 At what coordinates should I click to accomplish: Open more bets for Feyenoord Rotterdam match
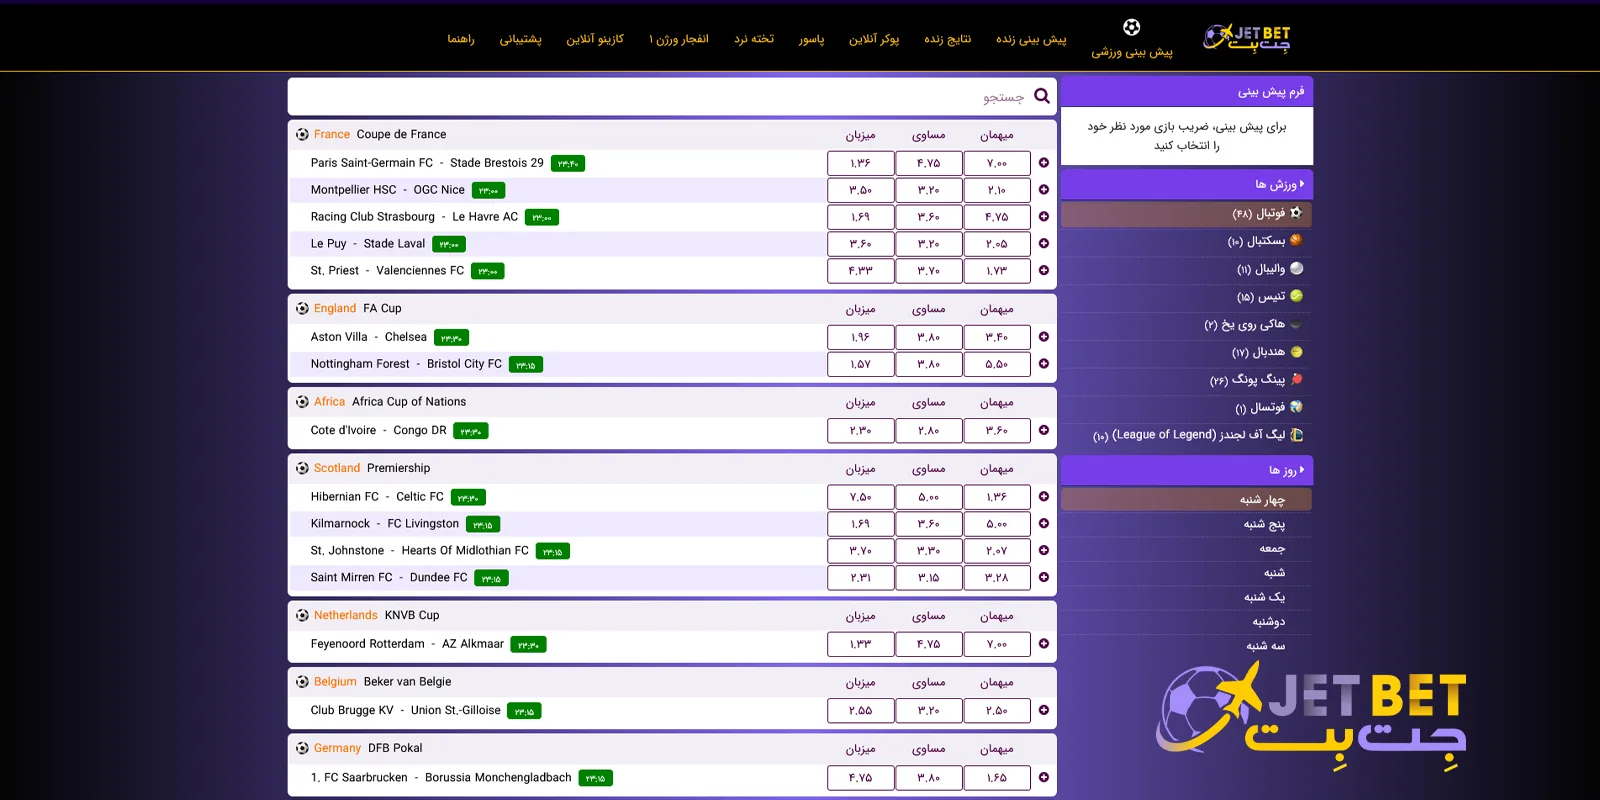(1044, 644)
